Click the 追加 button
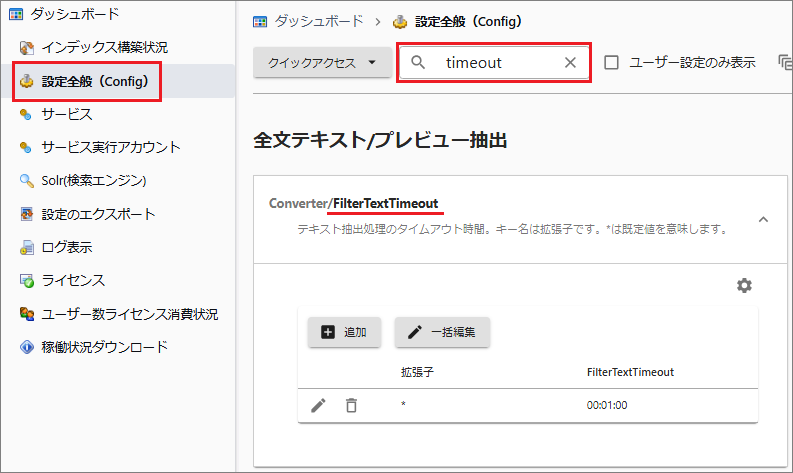Screen dimensions: 793x473 [344, 332]
